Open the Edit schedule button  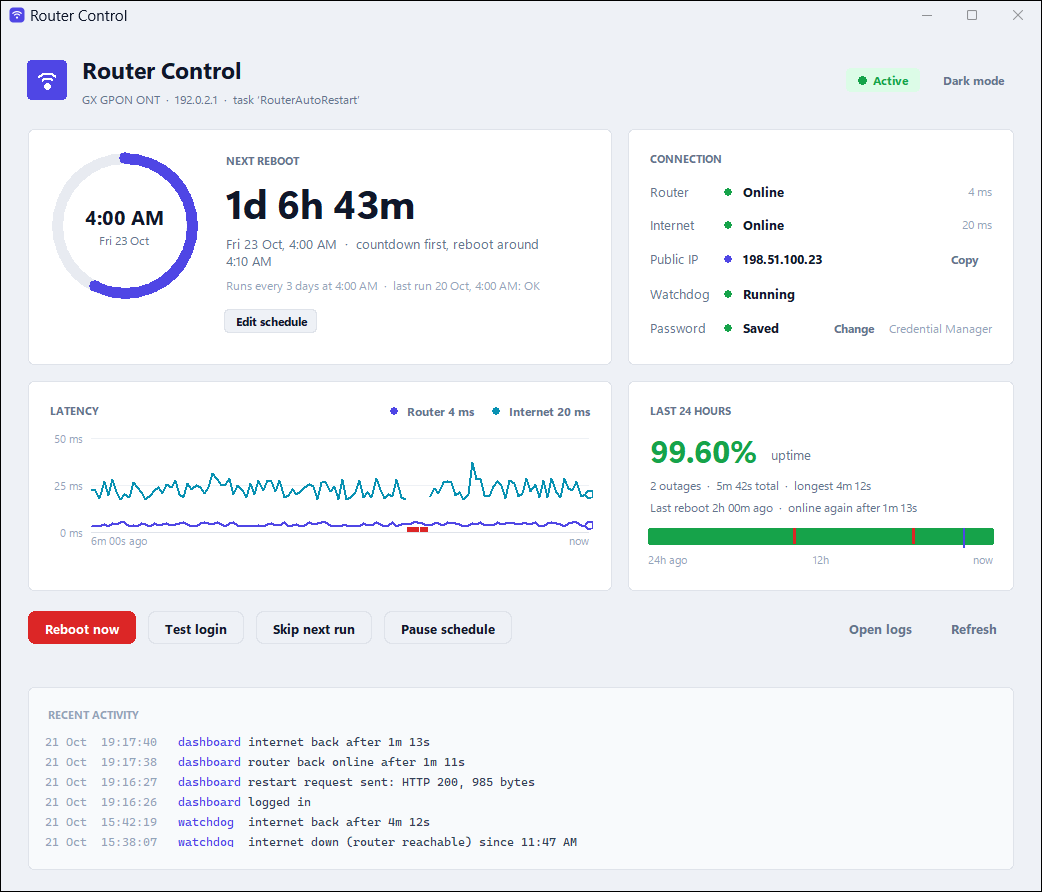270,322
